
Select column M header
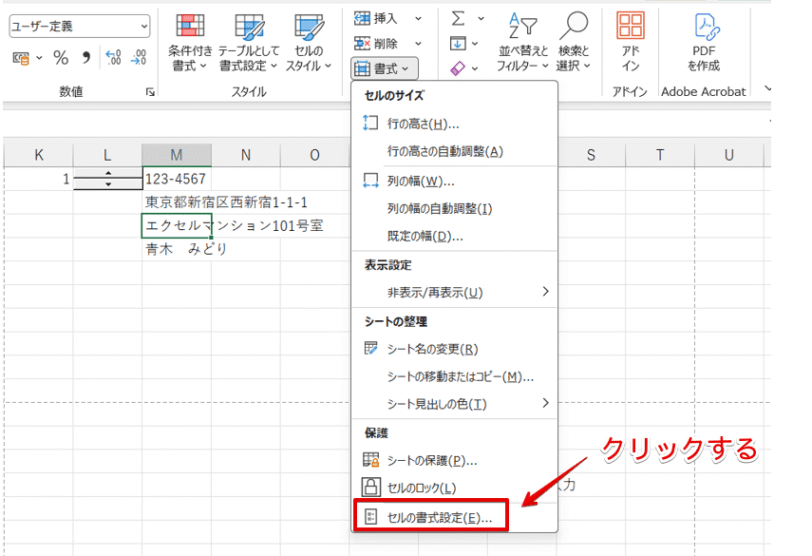[x=177, y=155]
